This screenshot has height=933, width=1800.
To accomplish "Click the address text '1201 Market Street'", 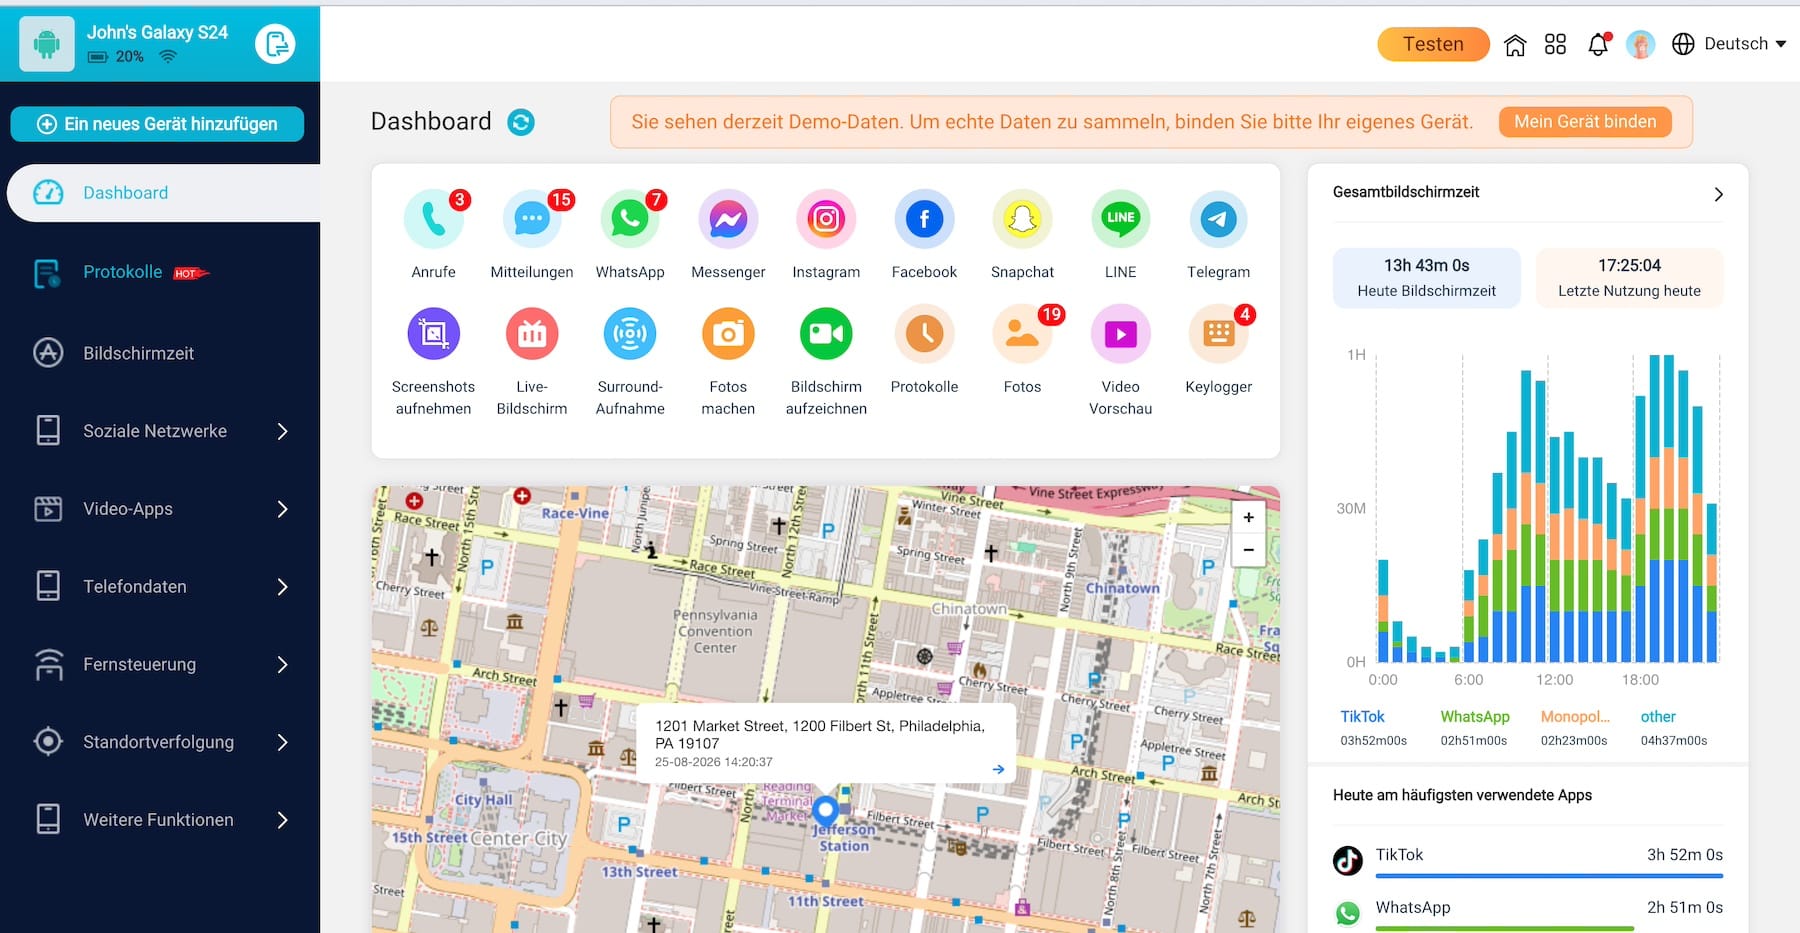I will [820, 734].
